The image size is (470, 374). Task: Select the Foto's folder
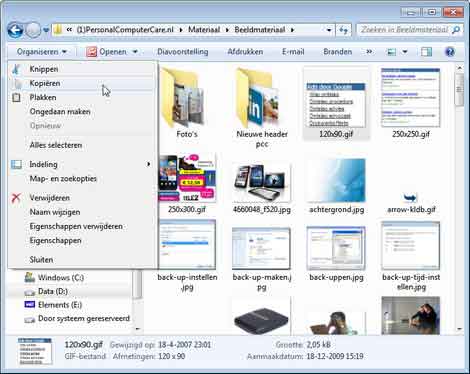[187, 103]
